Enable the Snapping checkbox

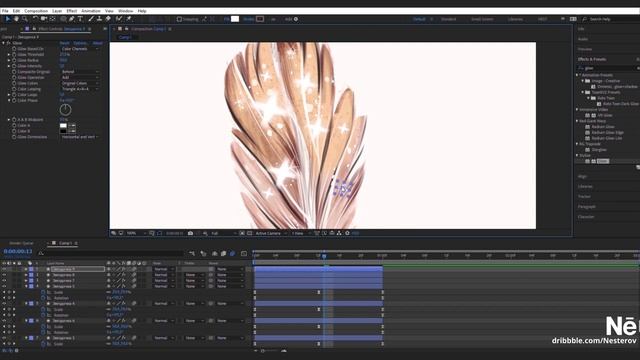[179, 19]
